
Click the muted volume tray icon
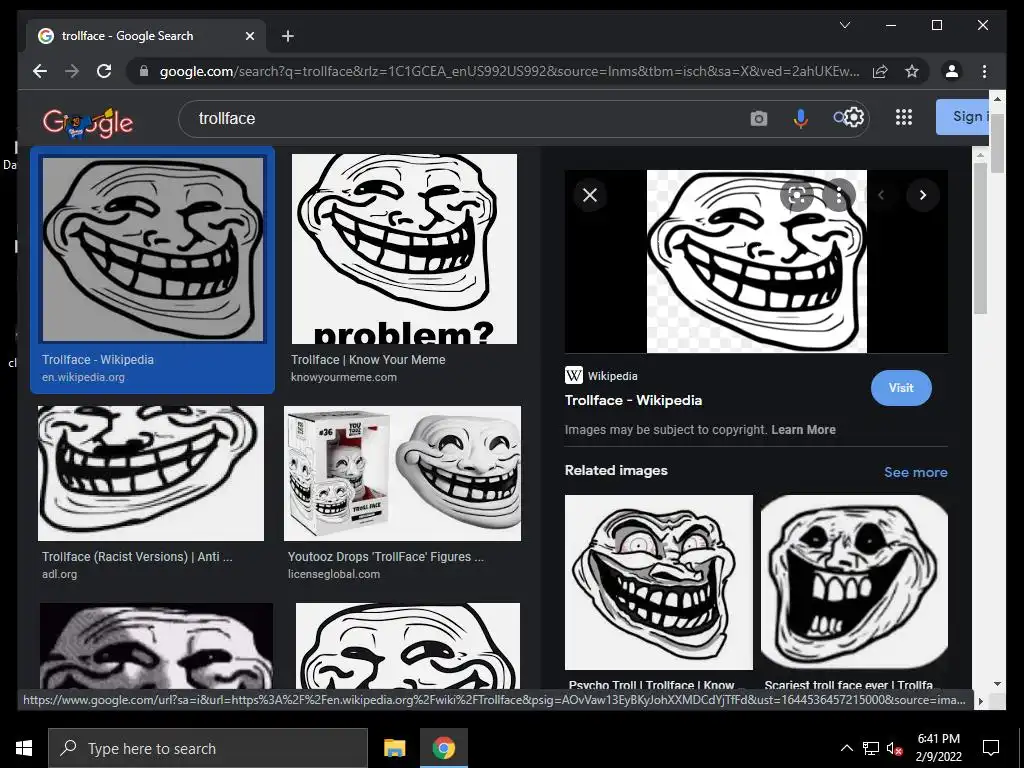click(895, 749)
